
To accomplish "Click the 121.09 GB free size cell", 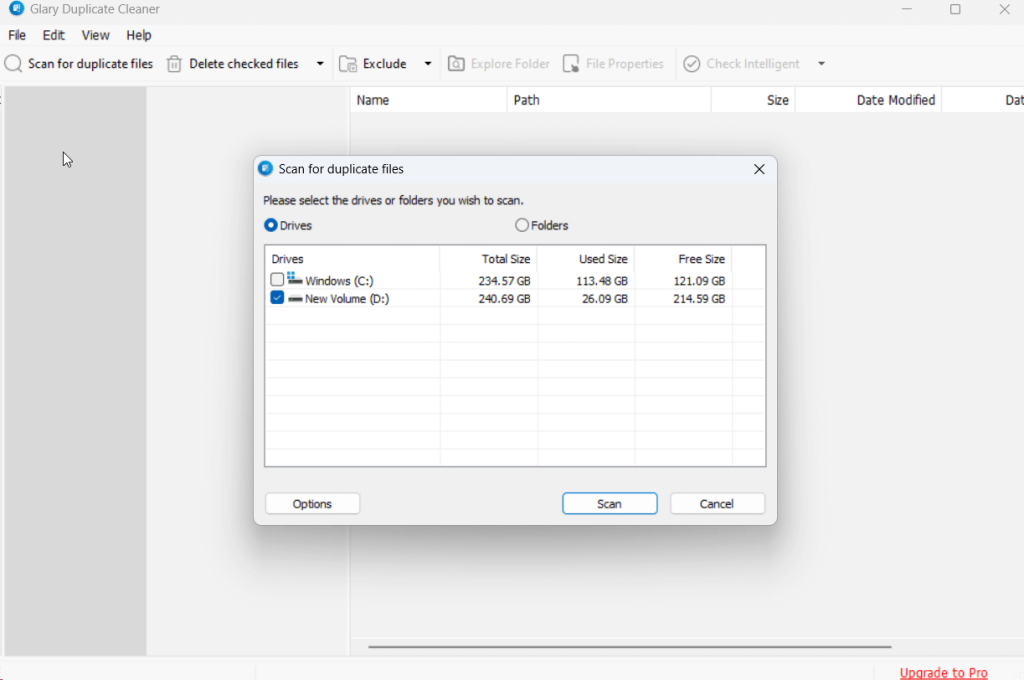I will click(699, 281).
